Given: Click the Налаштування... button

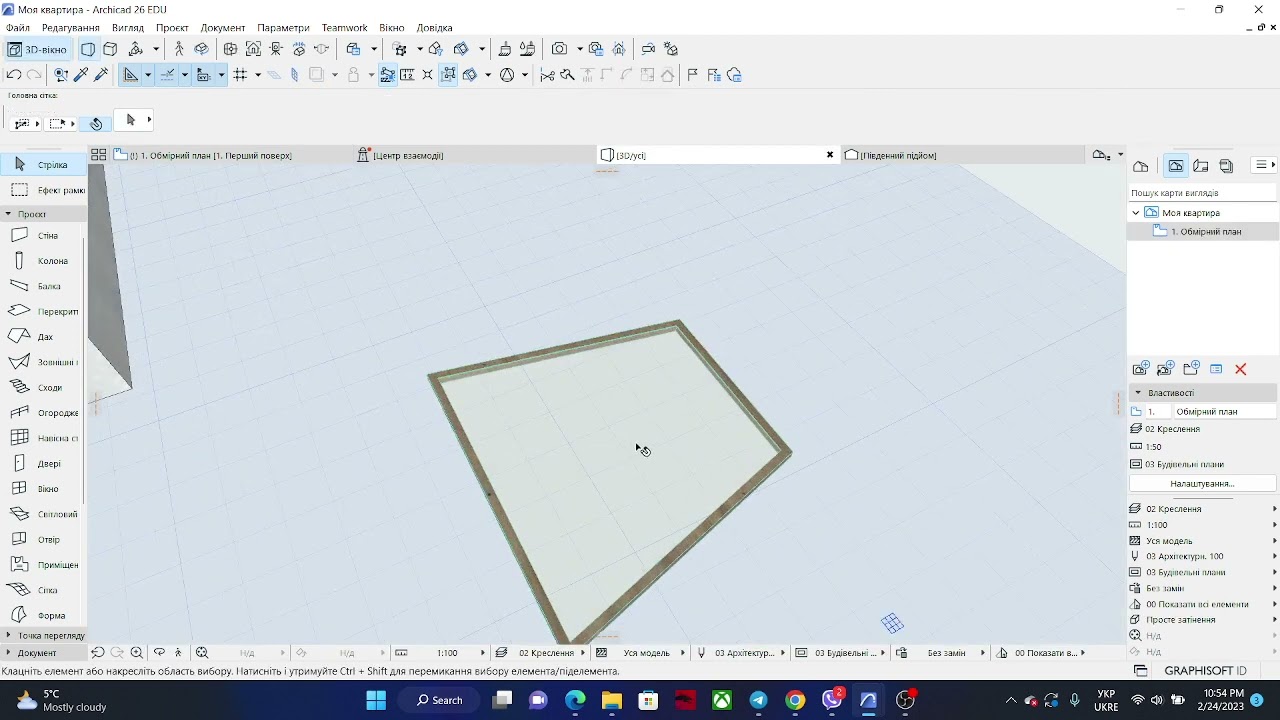Looking at the screenshot, I should click(x=1202, y=484).
